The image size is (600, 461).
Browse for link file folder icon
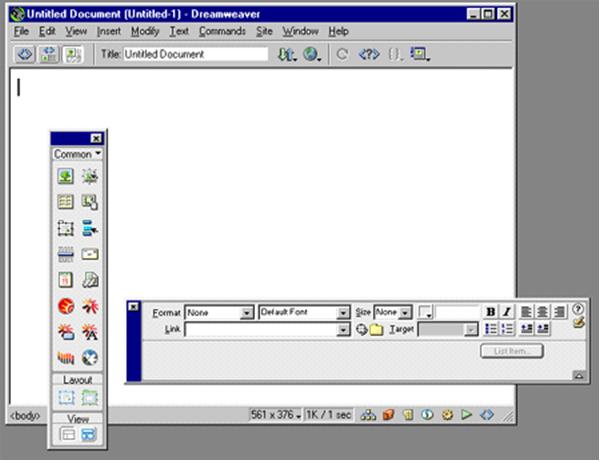coord(377,329)
